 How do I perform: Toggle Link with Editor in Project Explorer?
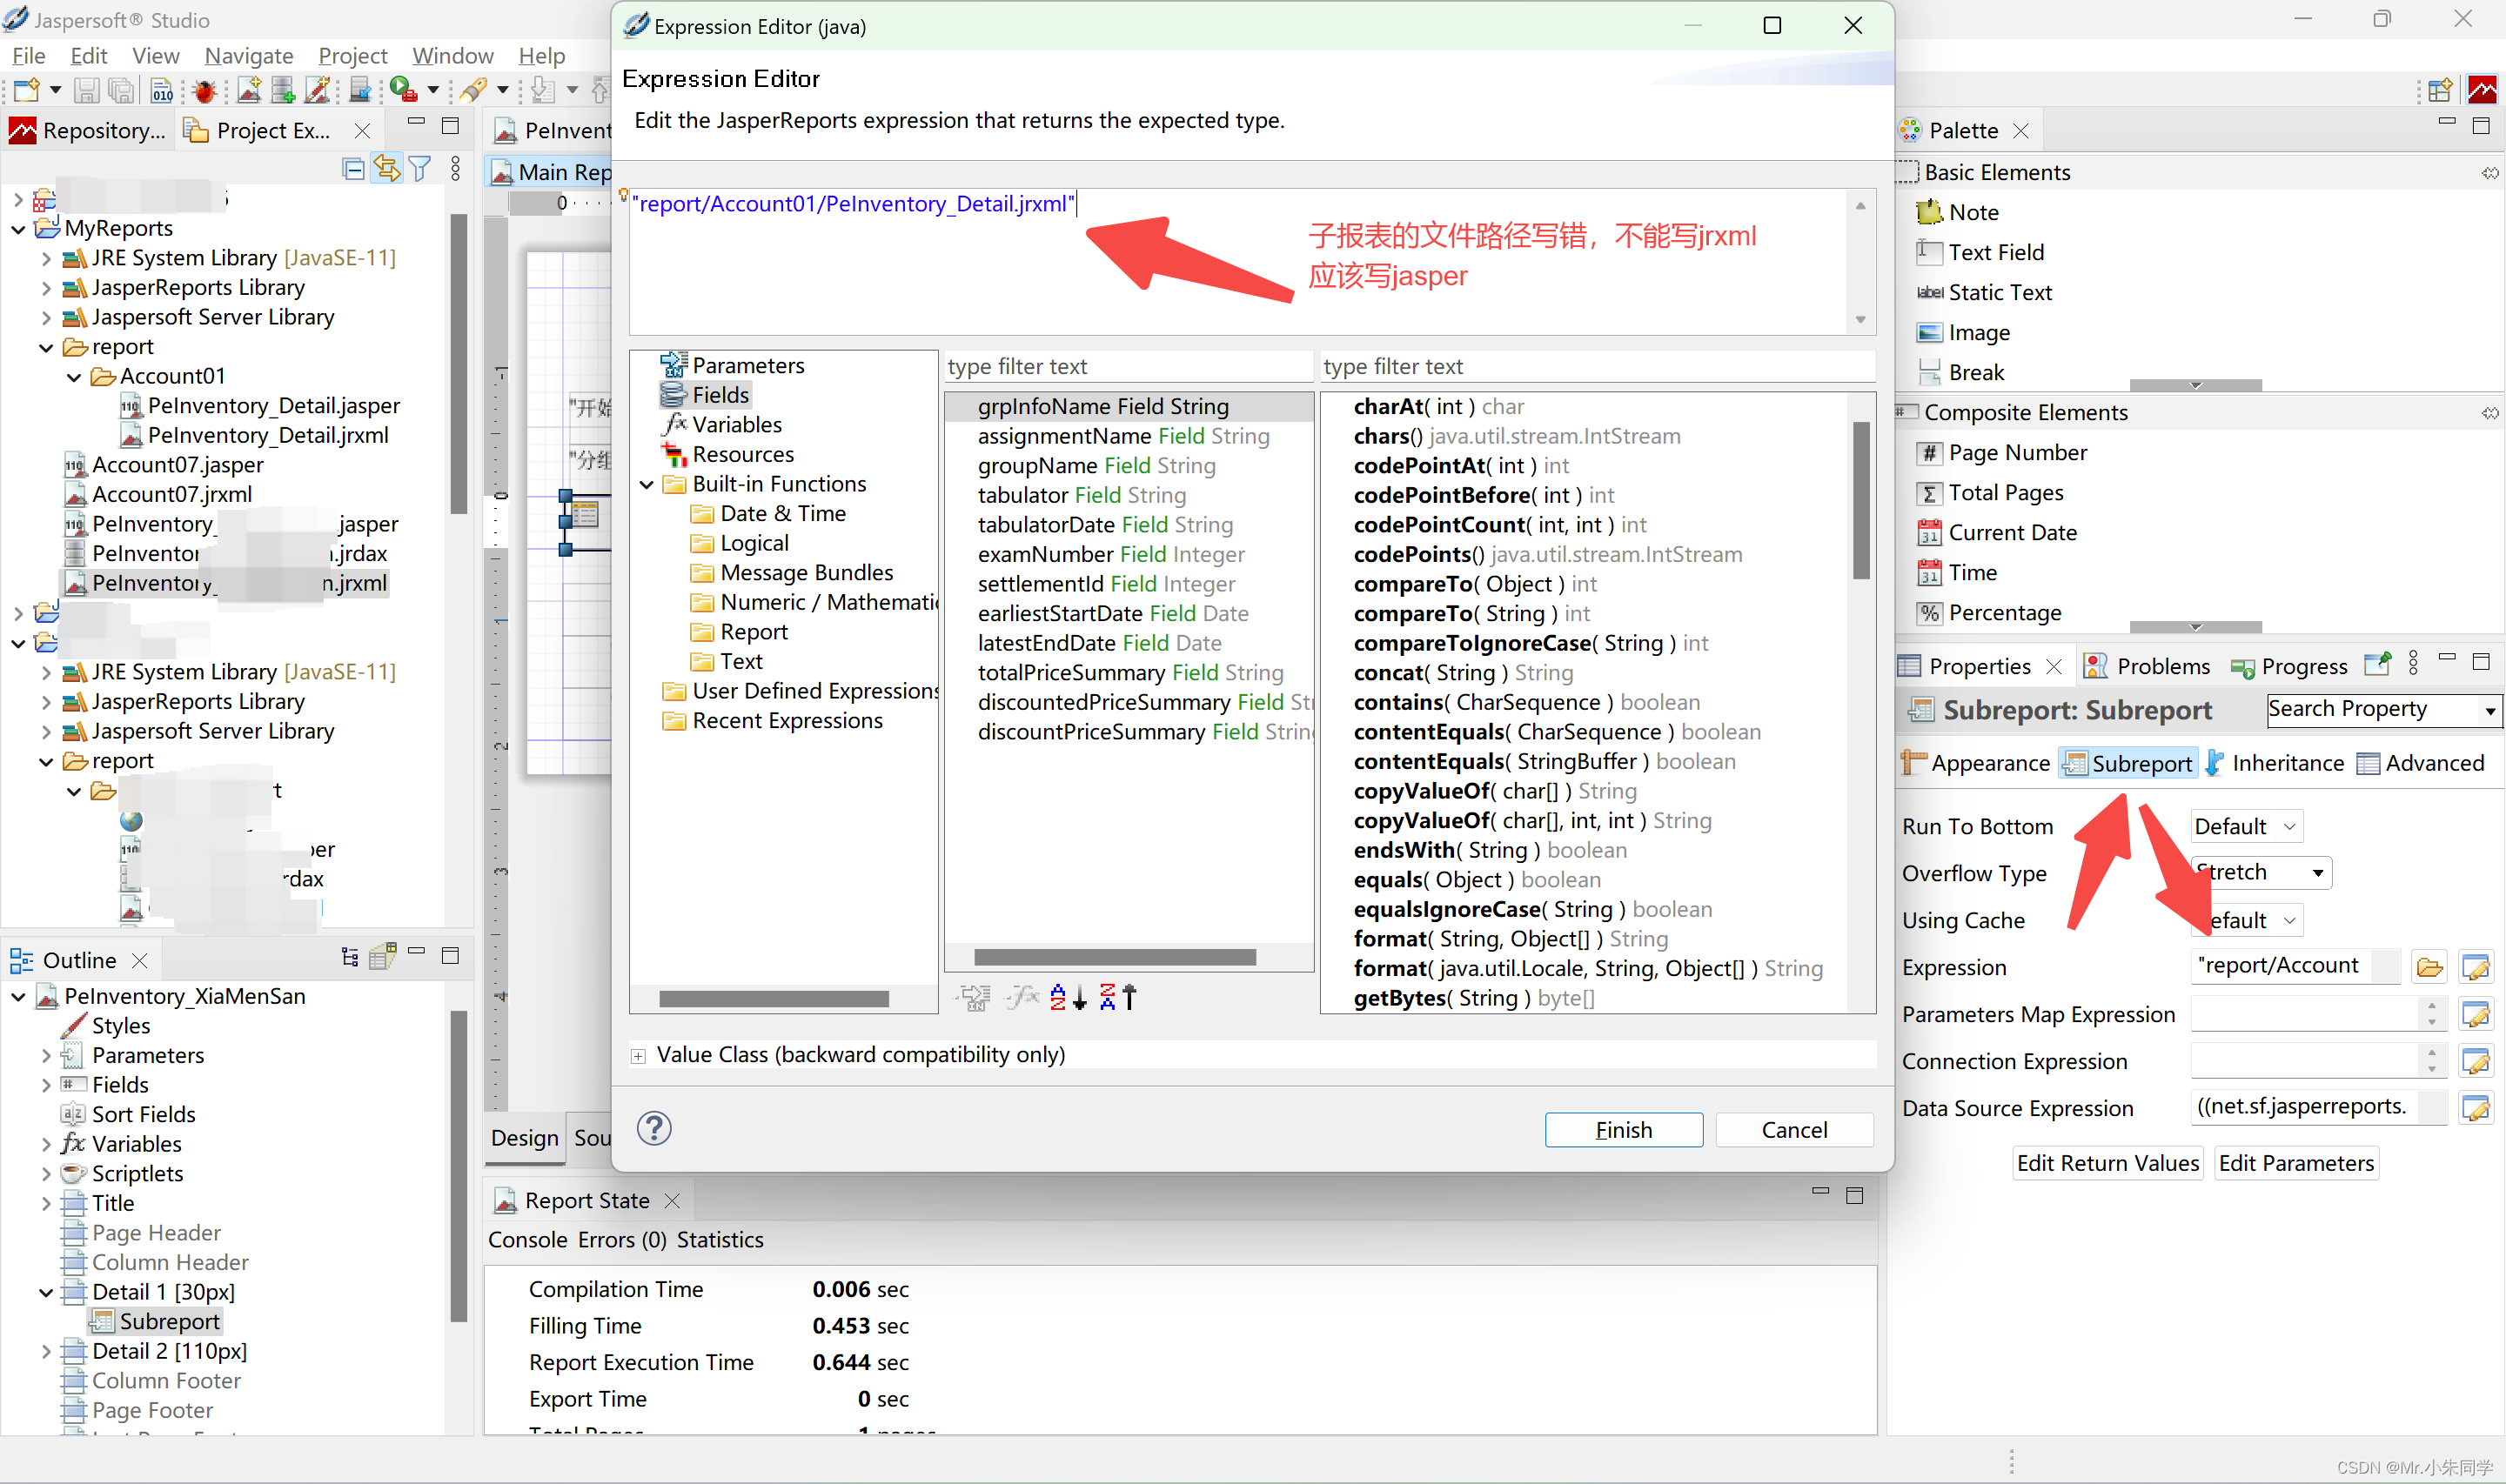386,168
